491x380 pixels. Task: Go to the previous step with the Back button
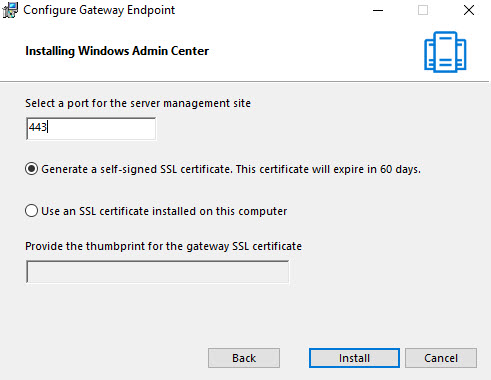tap(244, 358)
